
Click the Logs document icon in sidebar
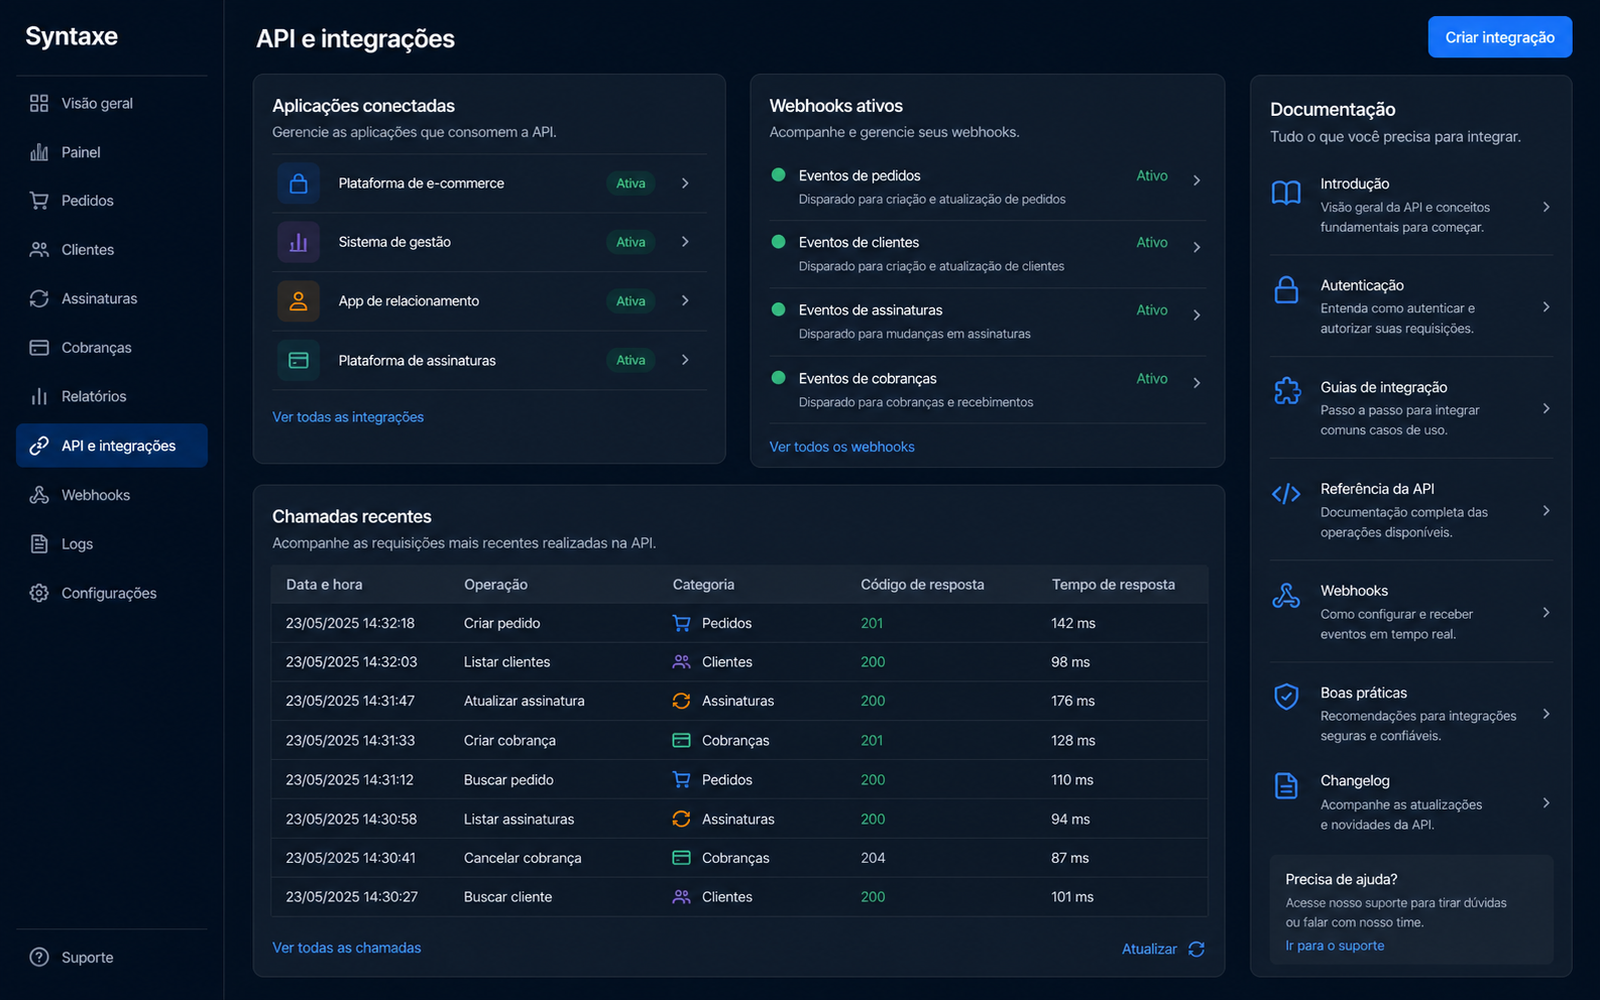(x=39, y=544)
